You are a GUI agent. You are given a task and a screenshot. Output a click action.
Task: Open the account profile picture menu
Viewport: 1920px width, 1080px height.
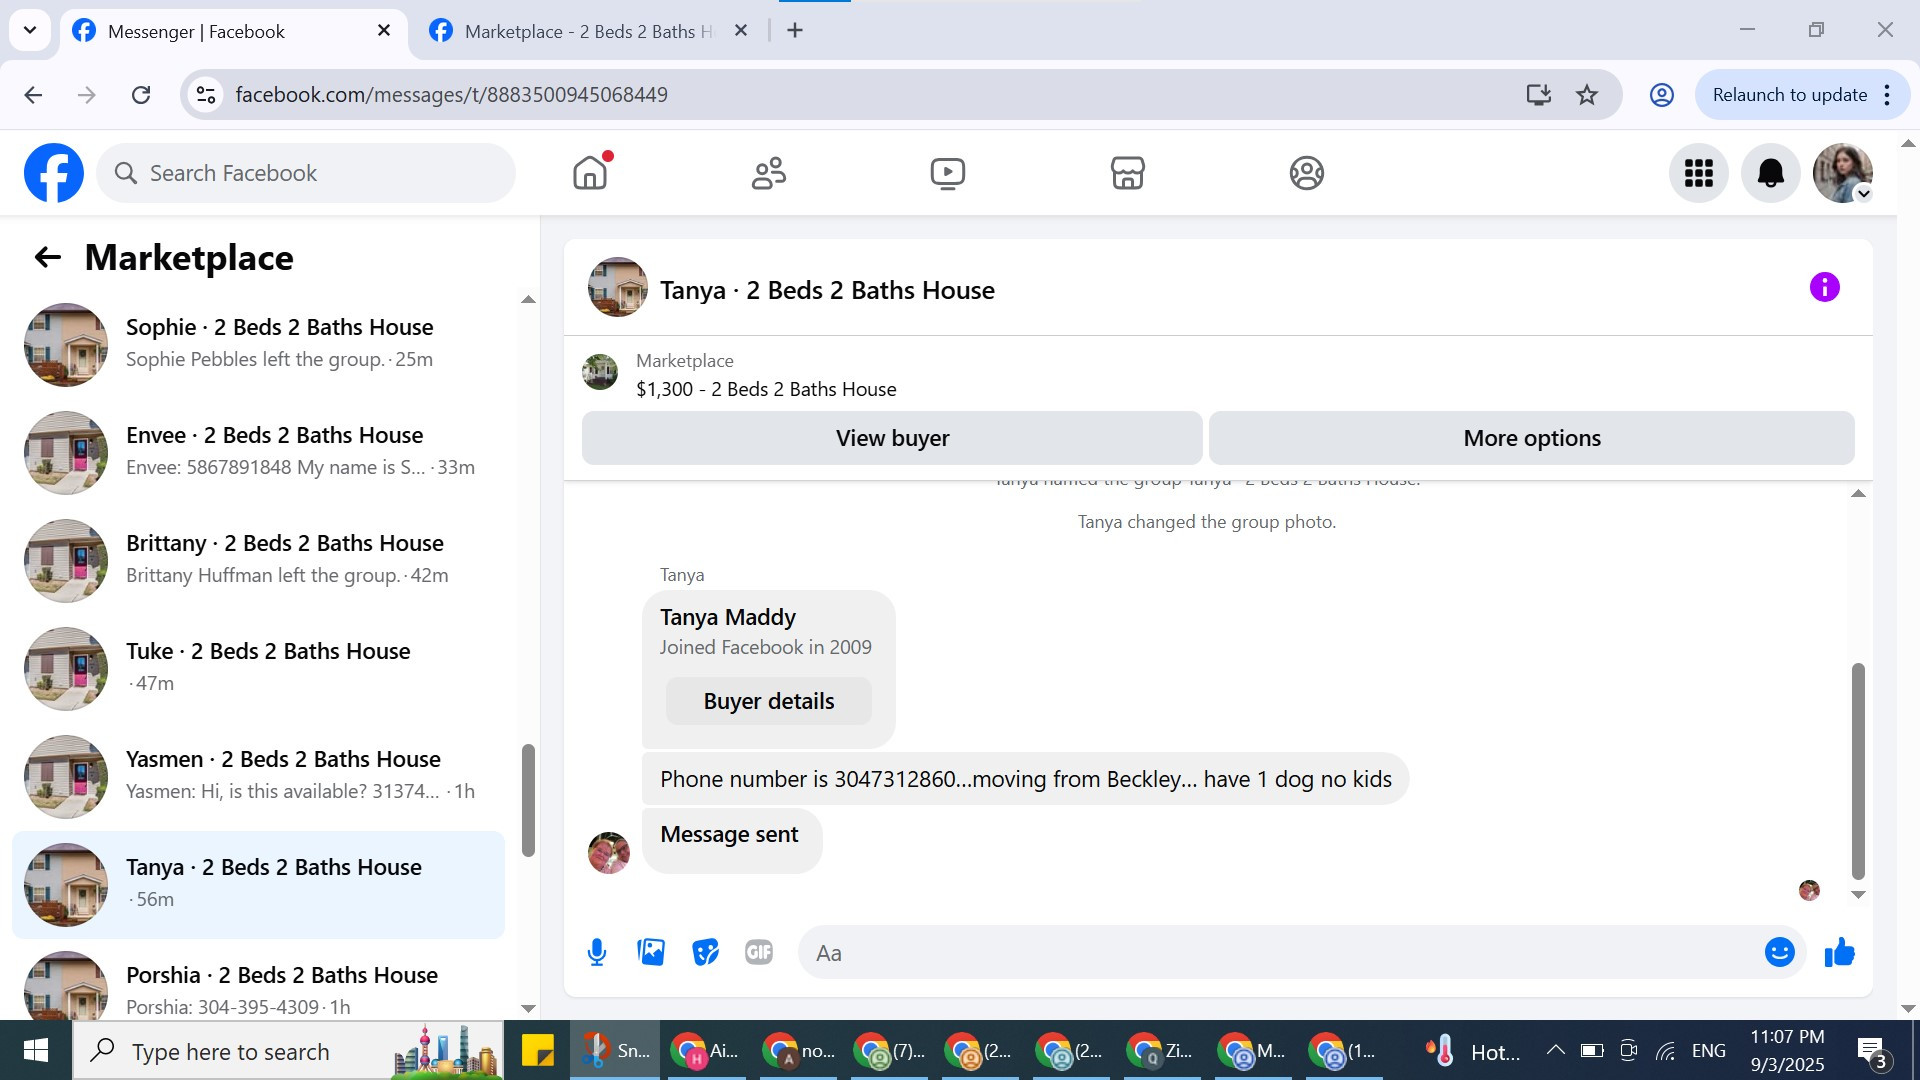1843,173
